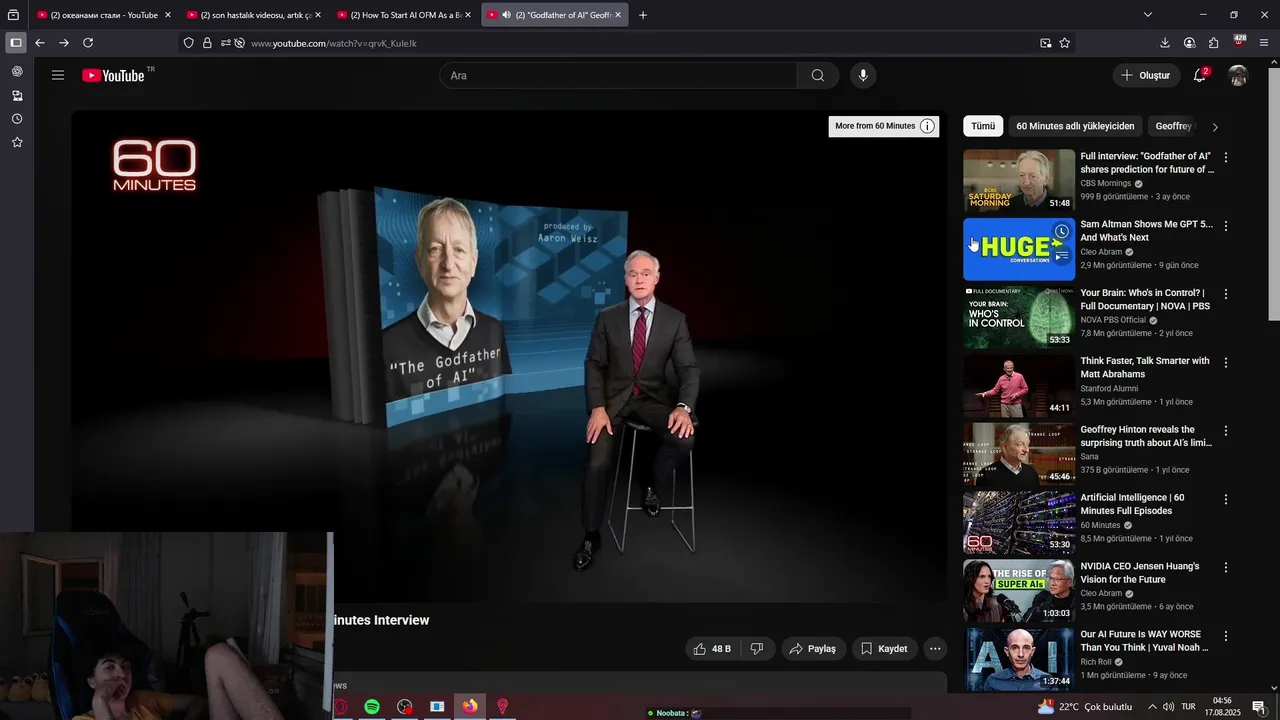Select the Tümü filter chip
Viewport: 1280px width, 720px height.
pos(983,126)
